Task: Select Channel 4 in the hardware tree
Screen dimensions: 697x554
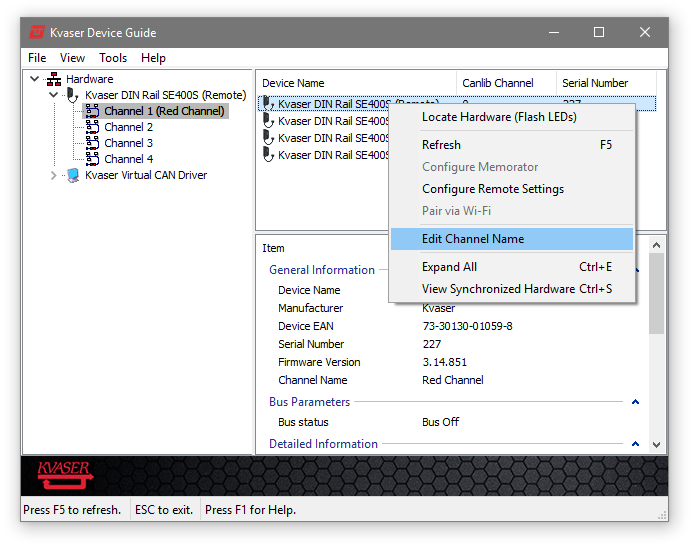Action: (x=128, y=159)
